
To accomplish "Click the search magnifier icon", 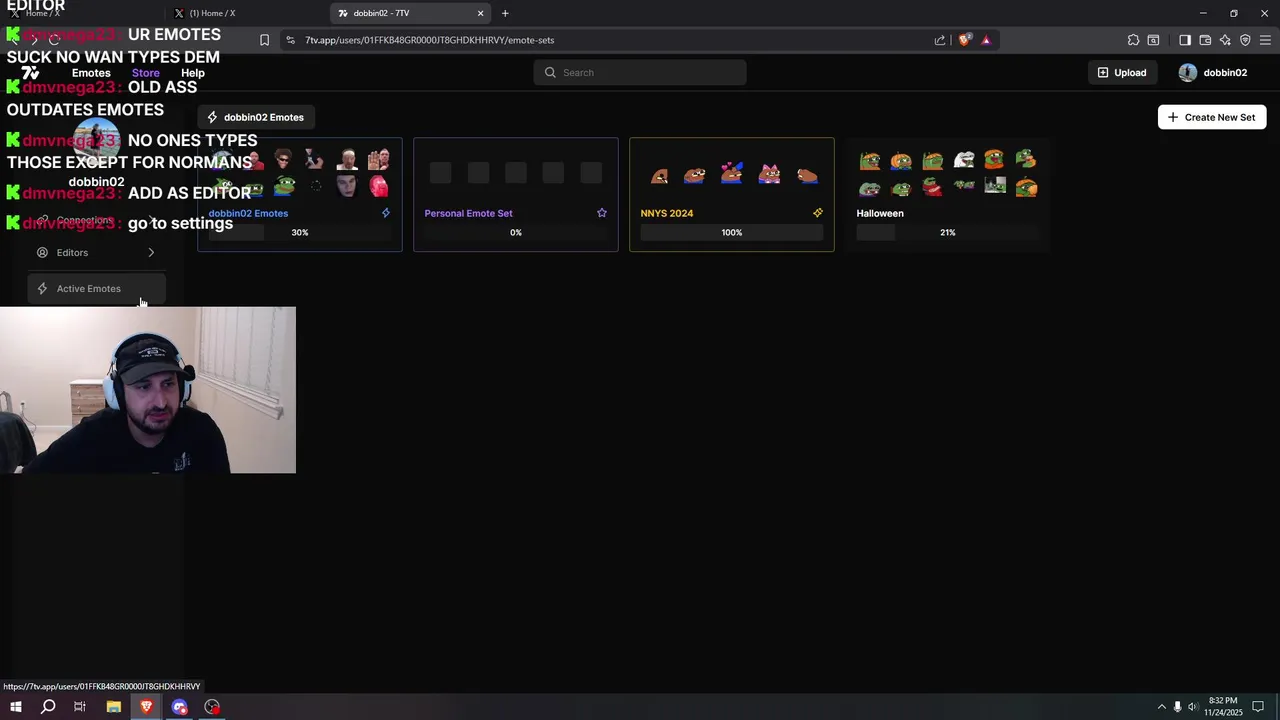I will click(x=550, y=72).
